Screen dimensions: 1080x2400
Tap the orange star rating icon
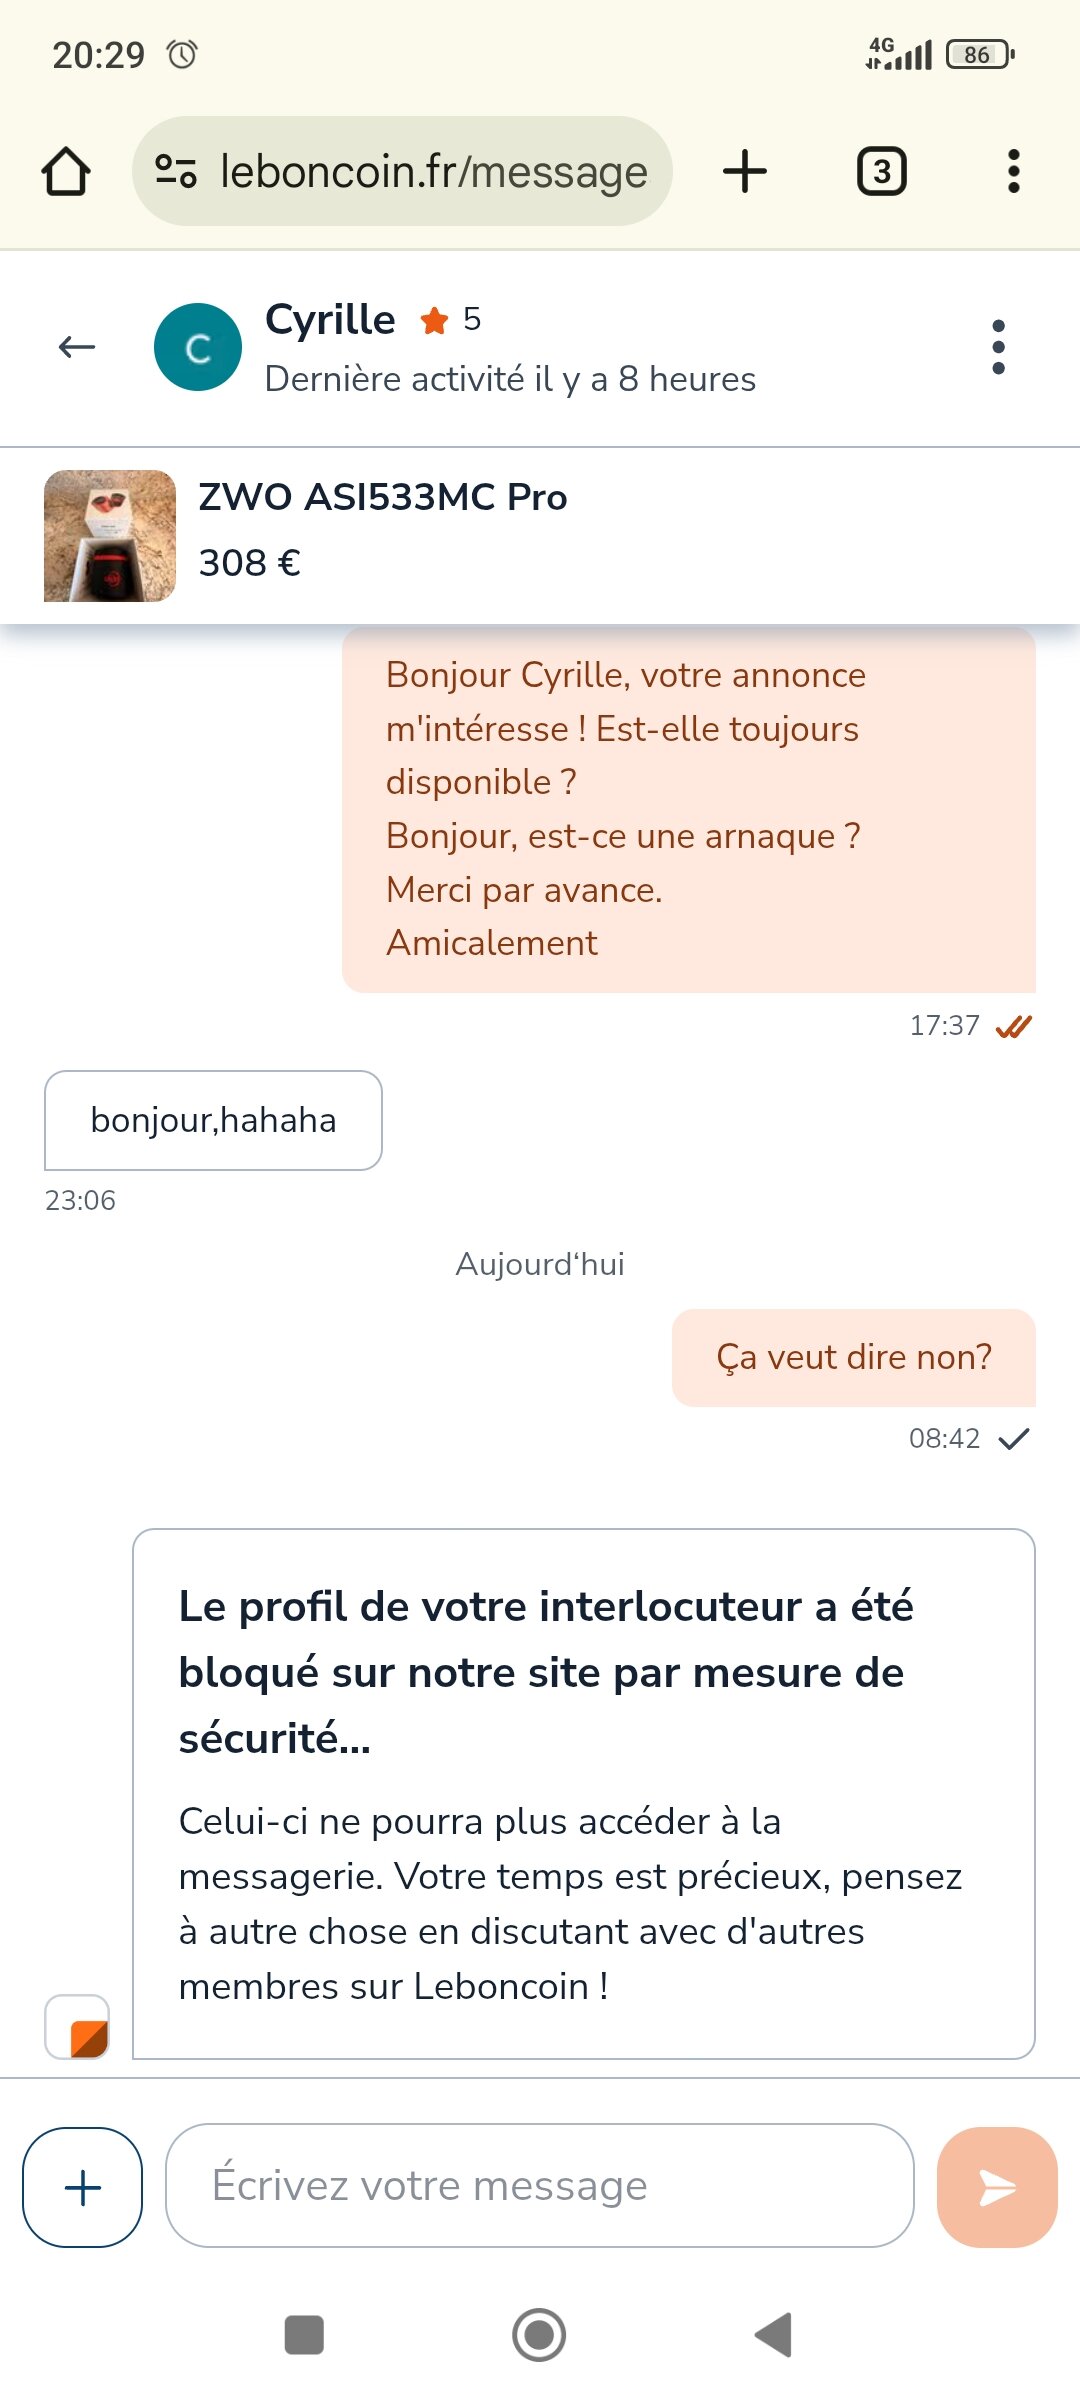[434, 321]
